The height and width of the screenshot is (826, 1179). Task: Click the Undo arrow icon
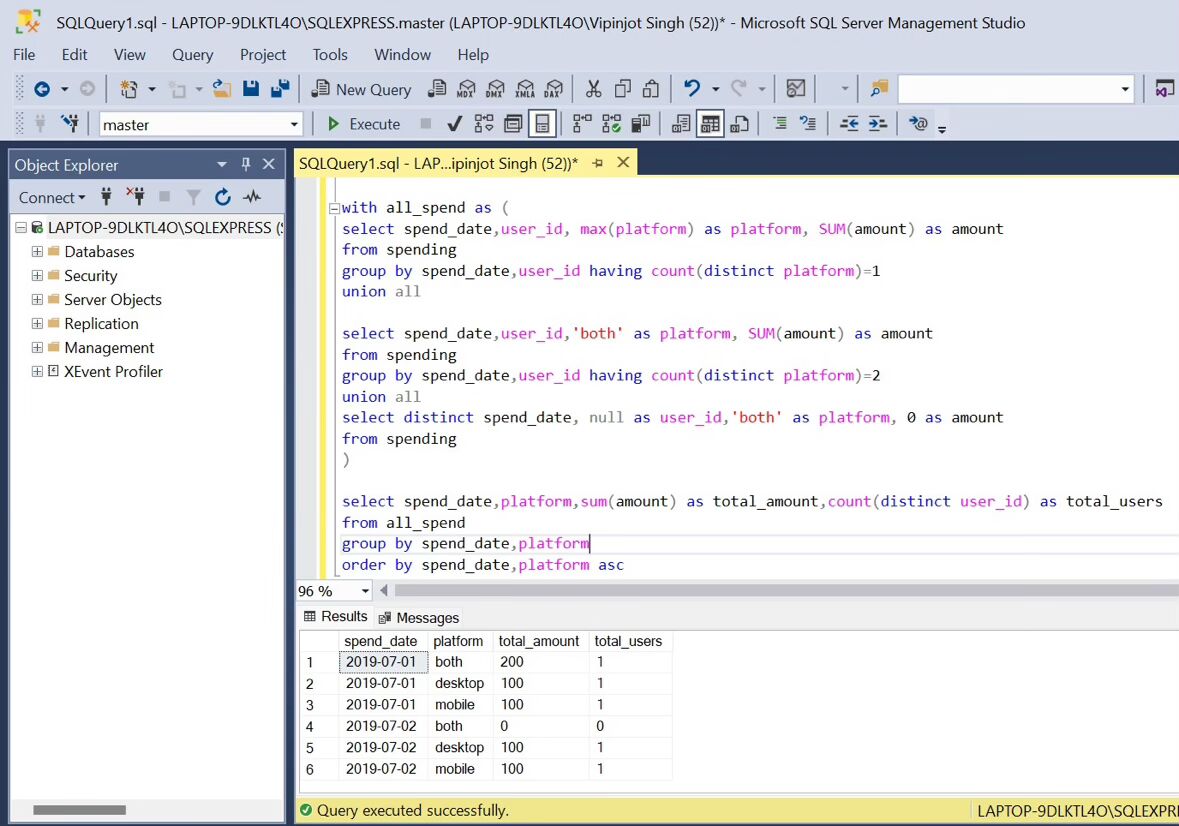coord(691,89)
